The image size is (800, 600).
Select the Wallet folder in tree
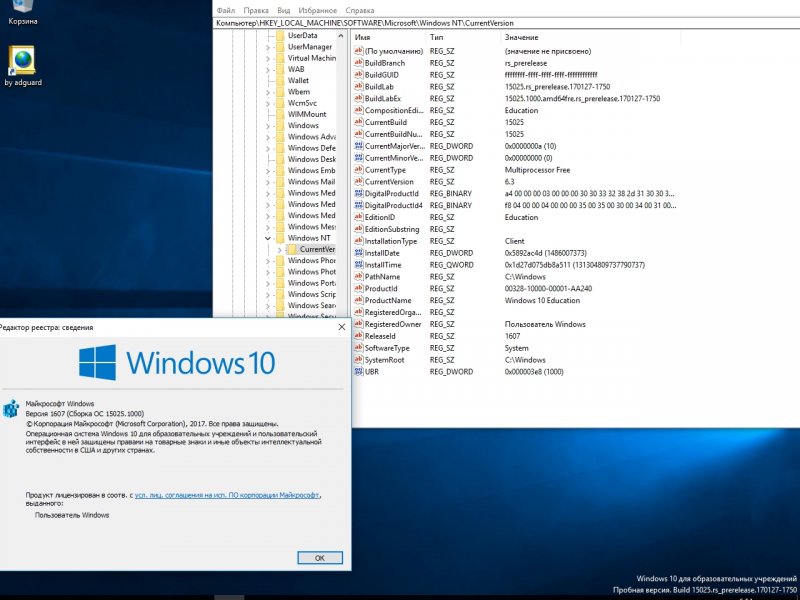(298, 81)
